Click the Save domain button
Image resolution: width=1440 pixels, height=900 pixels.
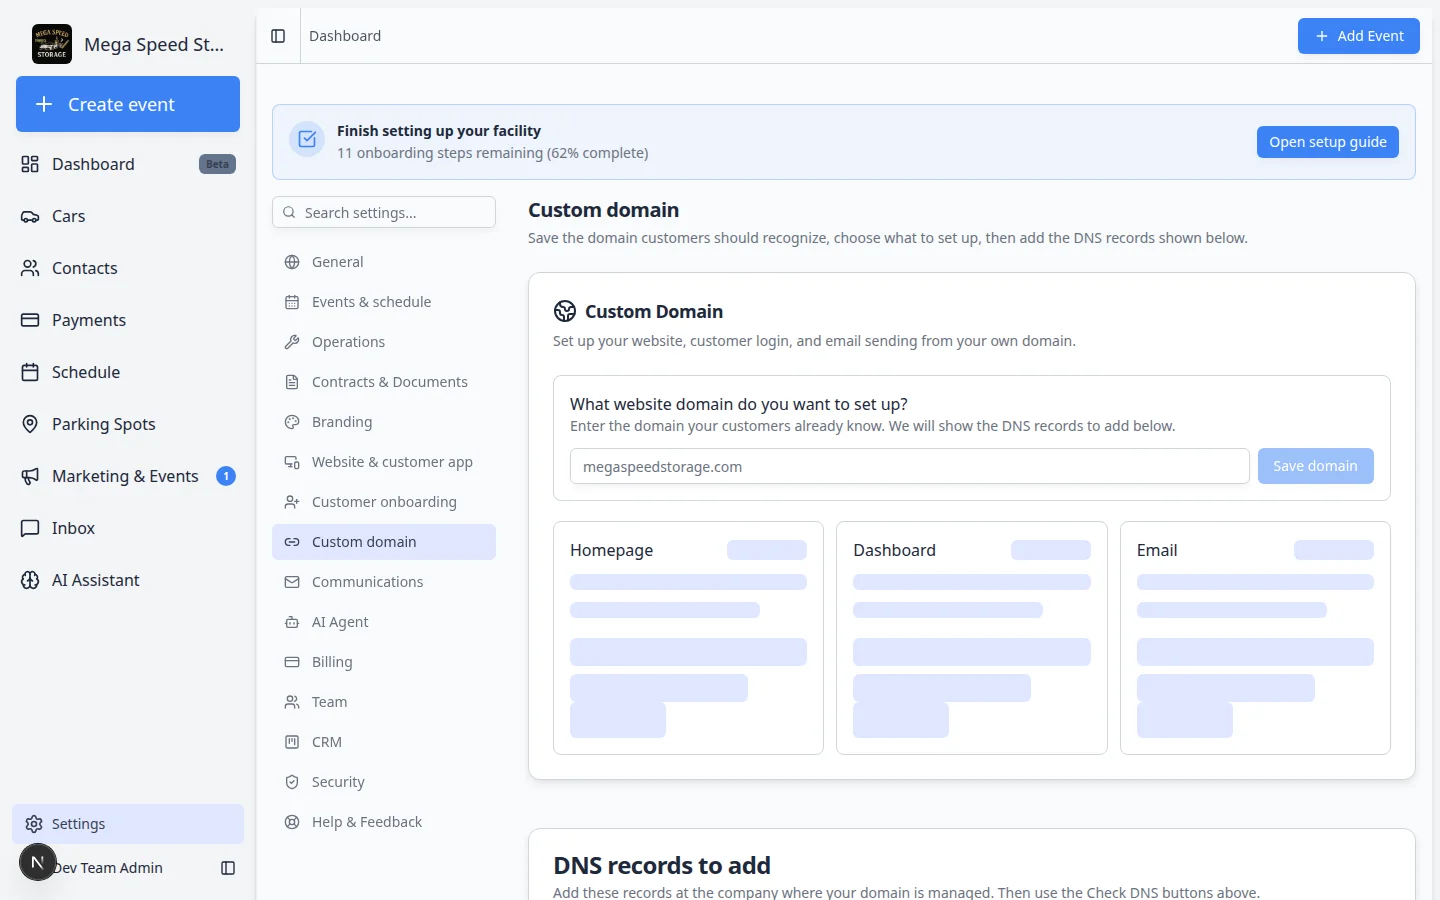(x=1315, y=466)
